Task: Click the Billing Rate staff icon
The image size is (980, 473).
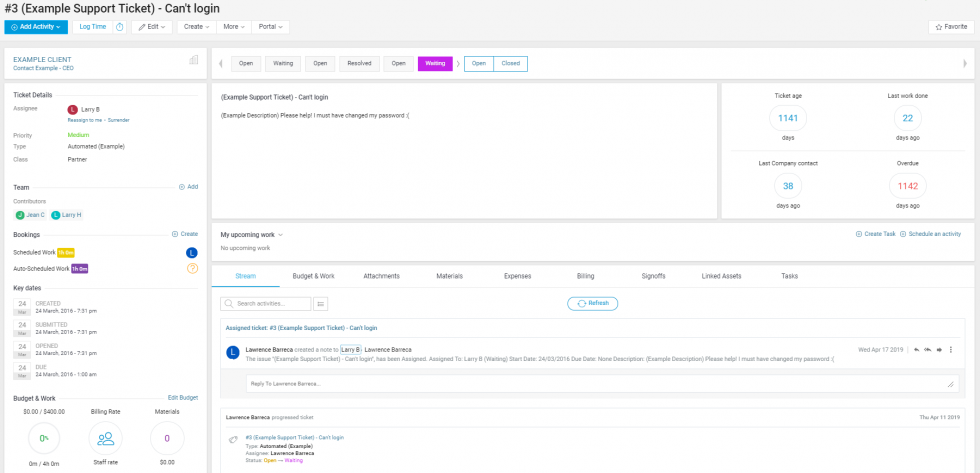Action: click(106, 439)
